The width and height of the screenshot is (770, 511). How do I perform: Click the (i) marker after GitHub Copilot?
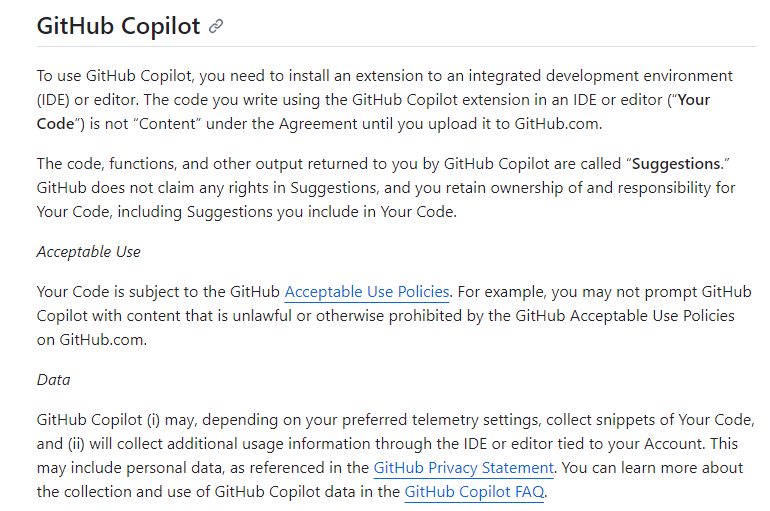pyautogui.click(x=153, y=420)
